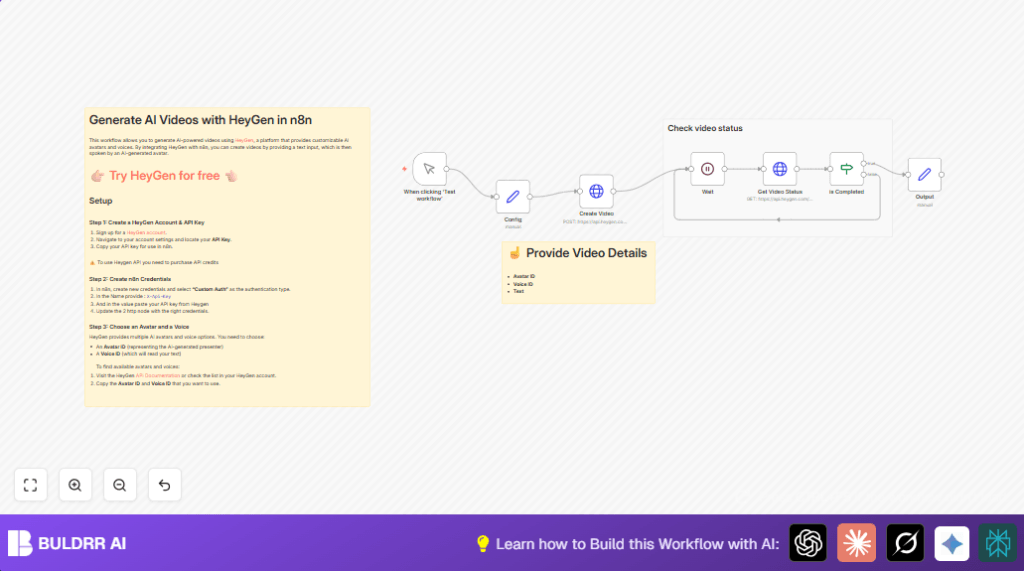Select the Config pencil node
The width and height of the screenshot is (1024, 571).
[513, 197]
